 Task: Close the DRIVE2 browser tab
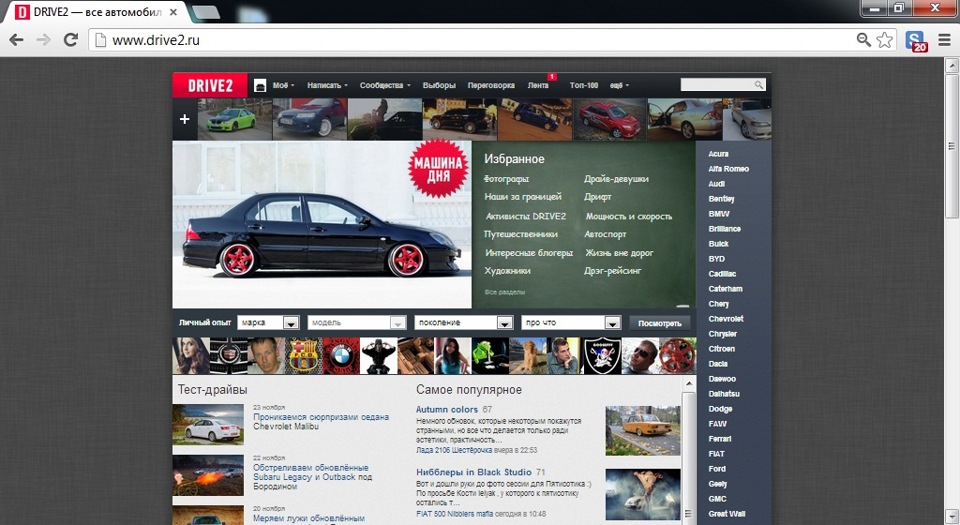(x=173, y=12)
